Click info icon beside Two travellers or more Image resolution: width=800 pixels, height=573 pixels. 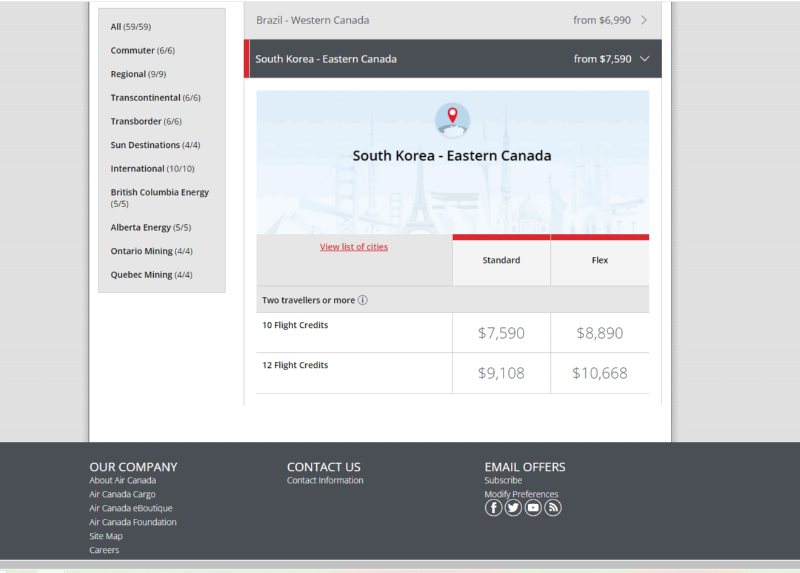[363, 300]
